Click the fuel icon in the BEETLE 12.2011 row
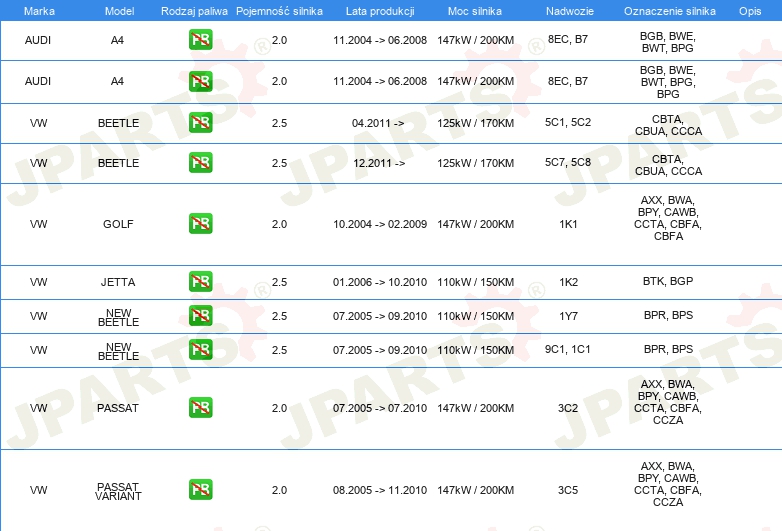 (200, 163)
